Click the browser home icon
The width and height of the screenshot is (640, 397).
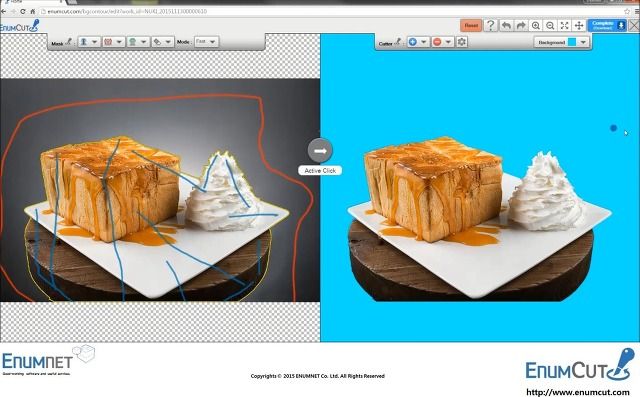(32, 11)
